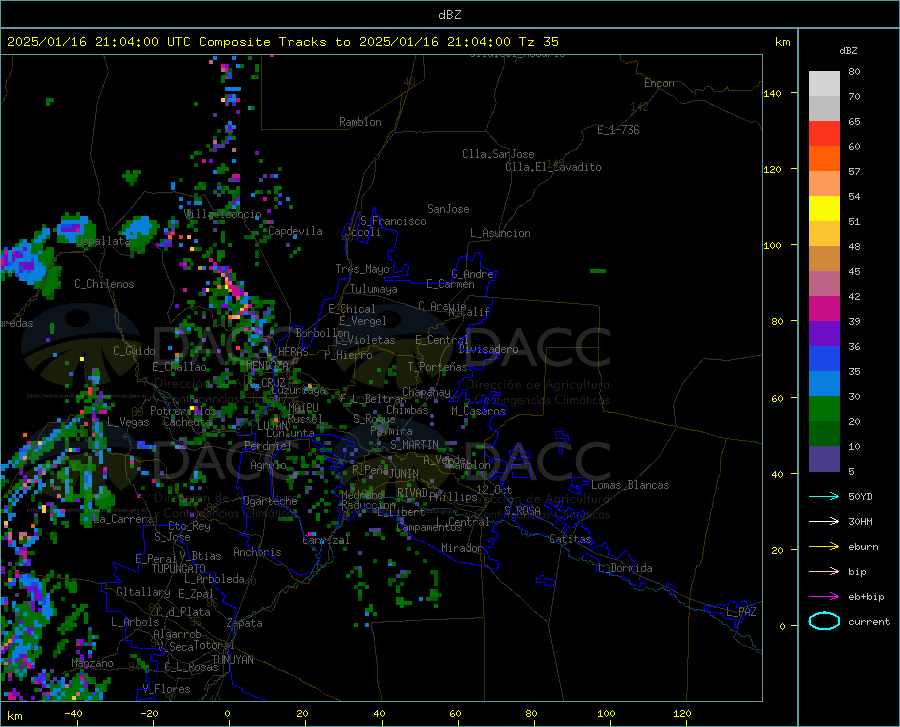Click the 65 dBZ light gray swatch

click(824, 109)
